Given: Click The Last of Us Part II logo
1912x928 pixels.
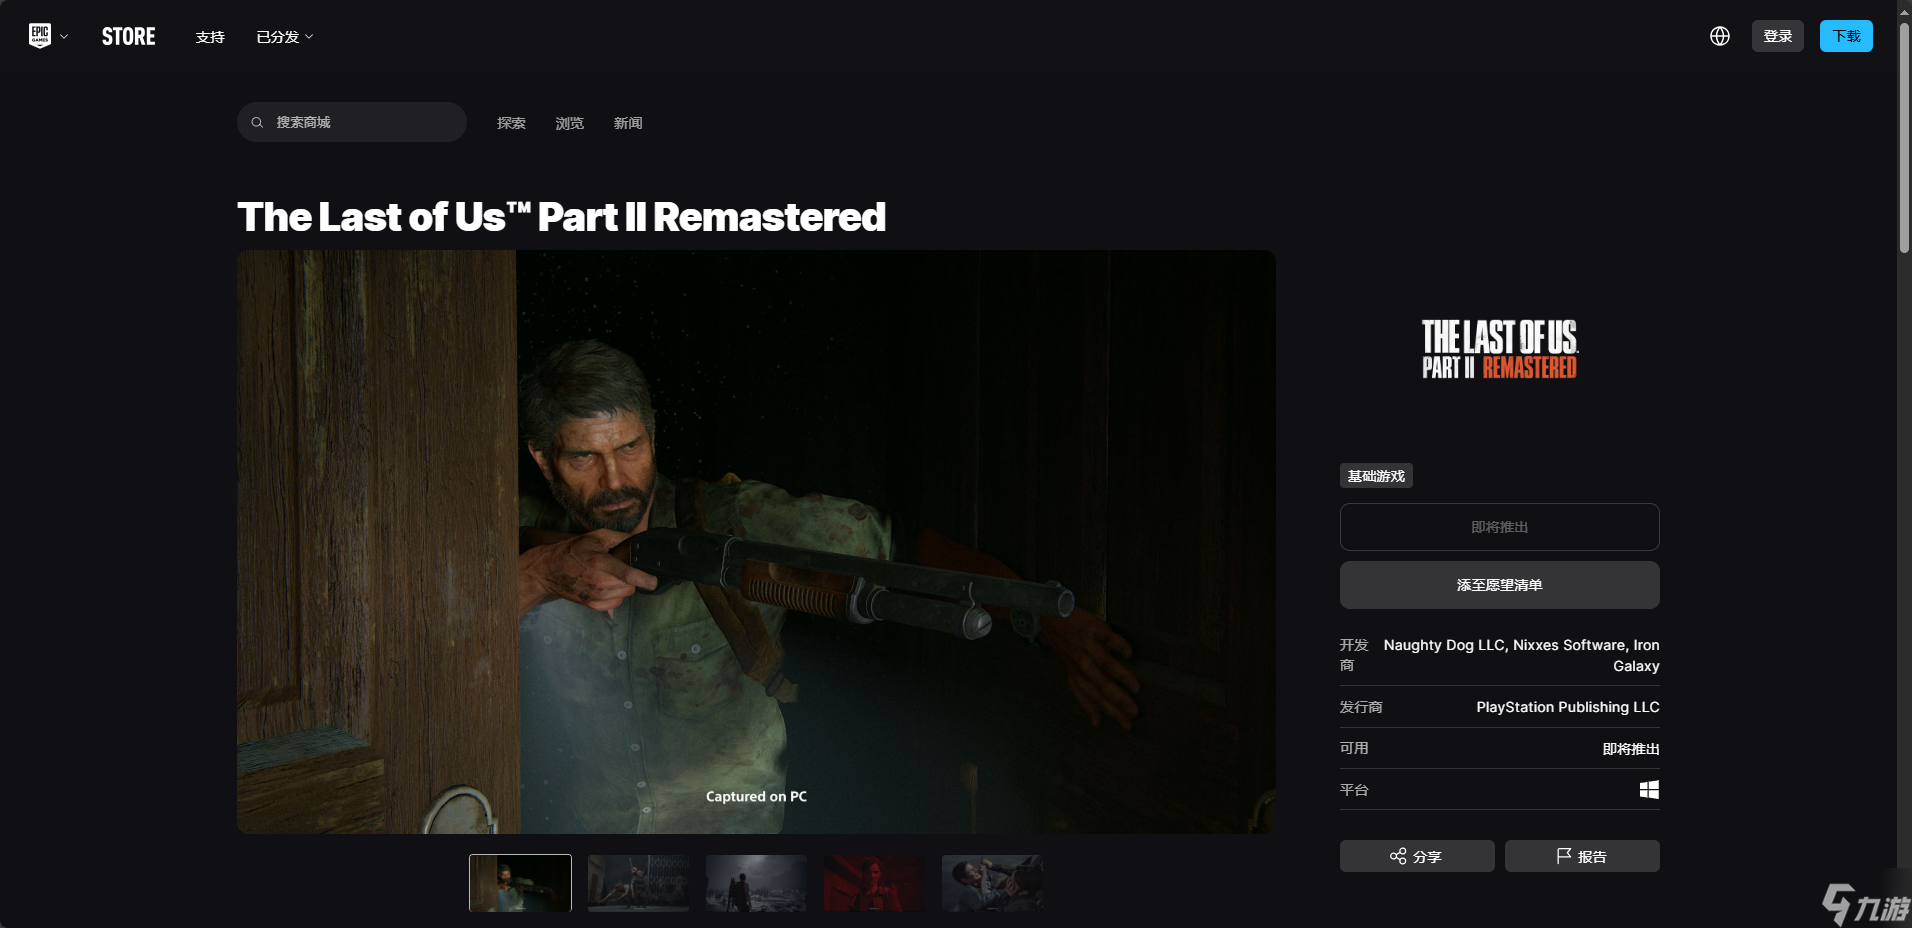Looking at the screenshot, I should tap(1500, 350).
